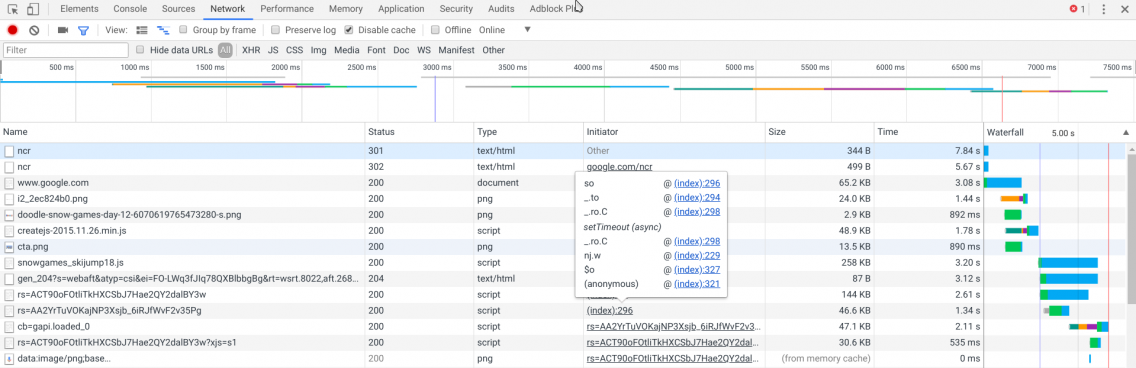Open the Application tab

click(x=401, y=9)
